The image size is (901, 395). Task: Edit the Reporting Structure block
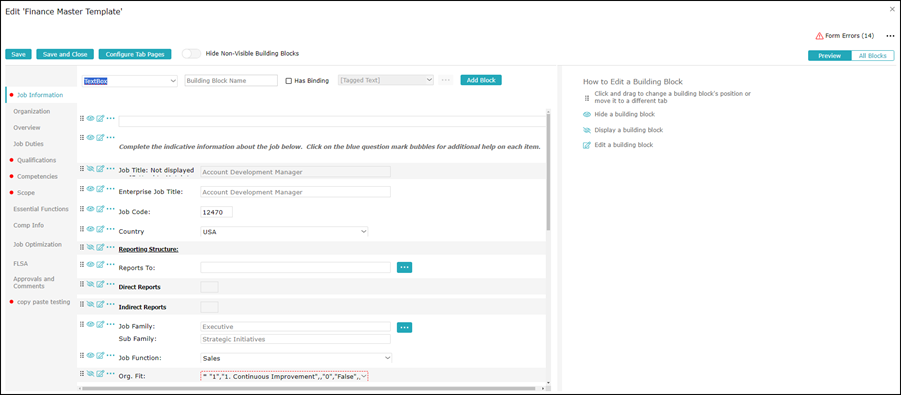100,247
